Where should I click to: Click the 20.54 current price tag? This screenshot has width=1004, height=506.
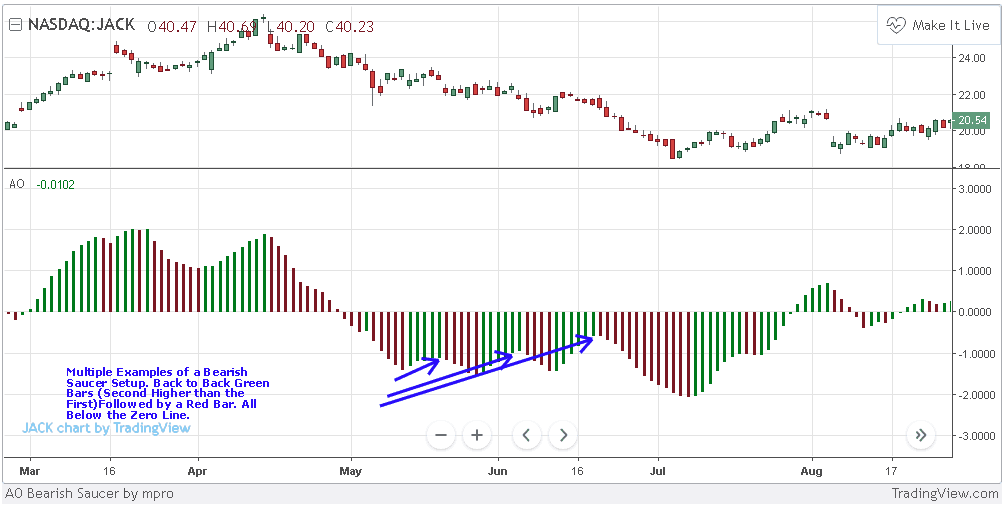click(x=971, y=120)
